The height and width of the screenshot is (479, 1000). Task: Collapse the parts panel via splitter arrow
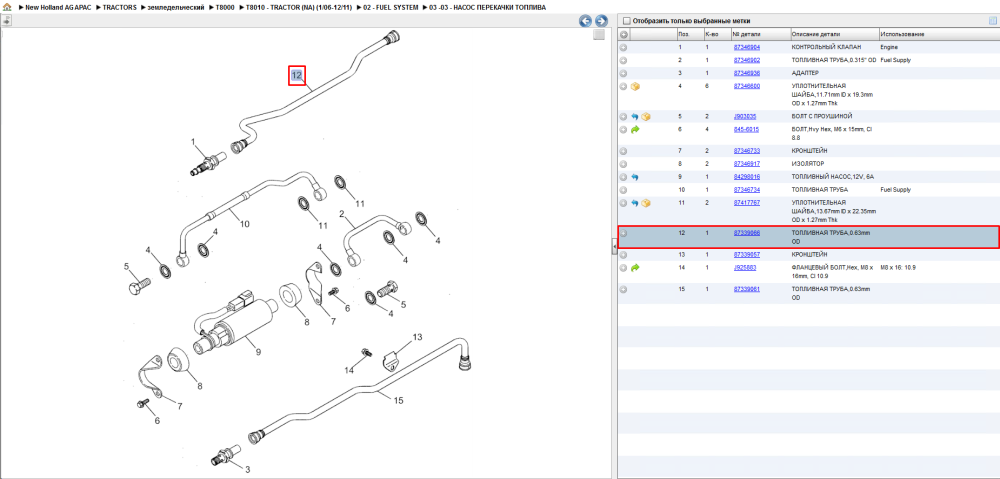[614, 245]
